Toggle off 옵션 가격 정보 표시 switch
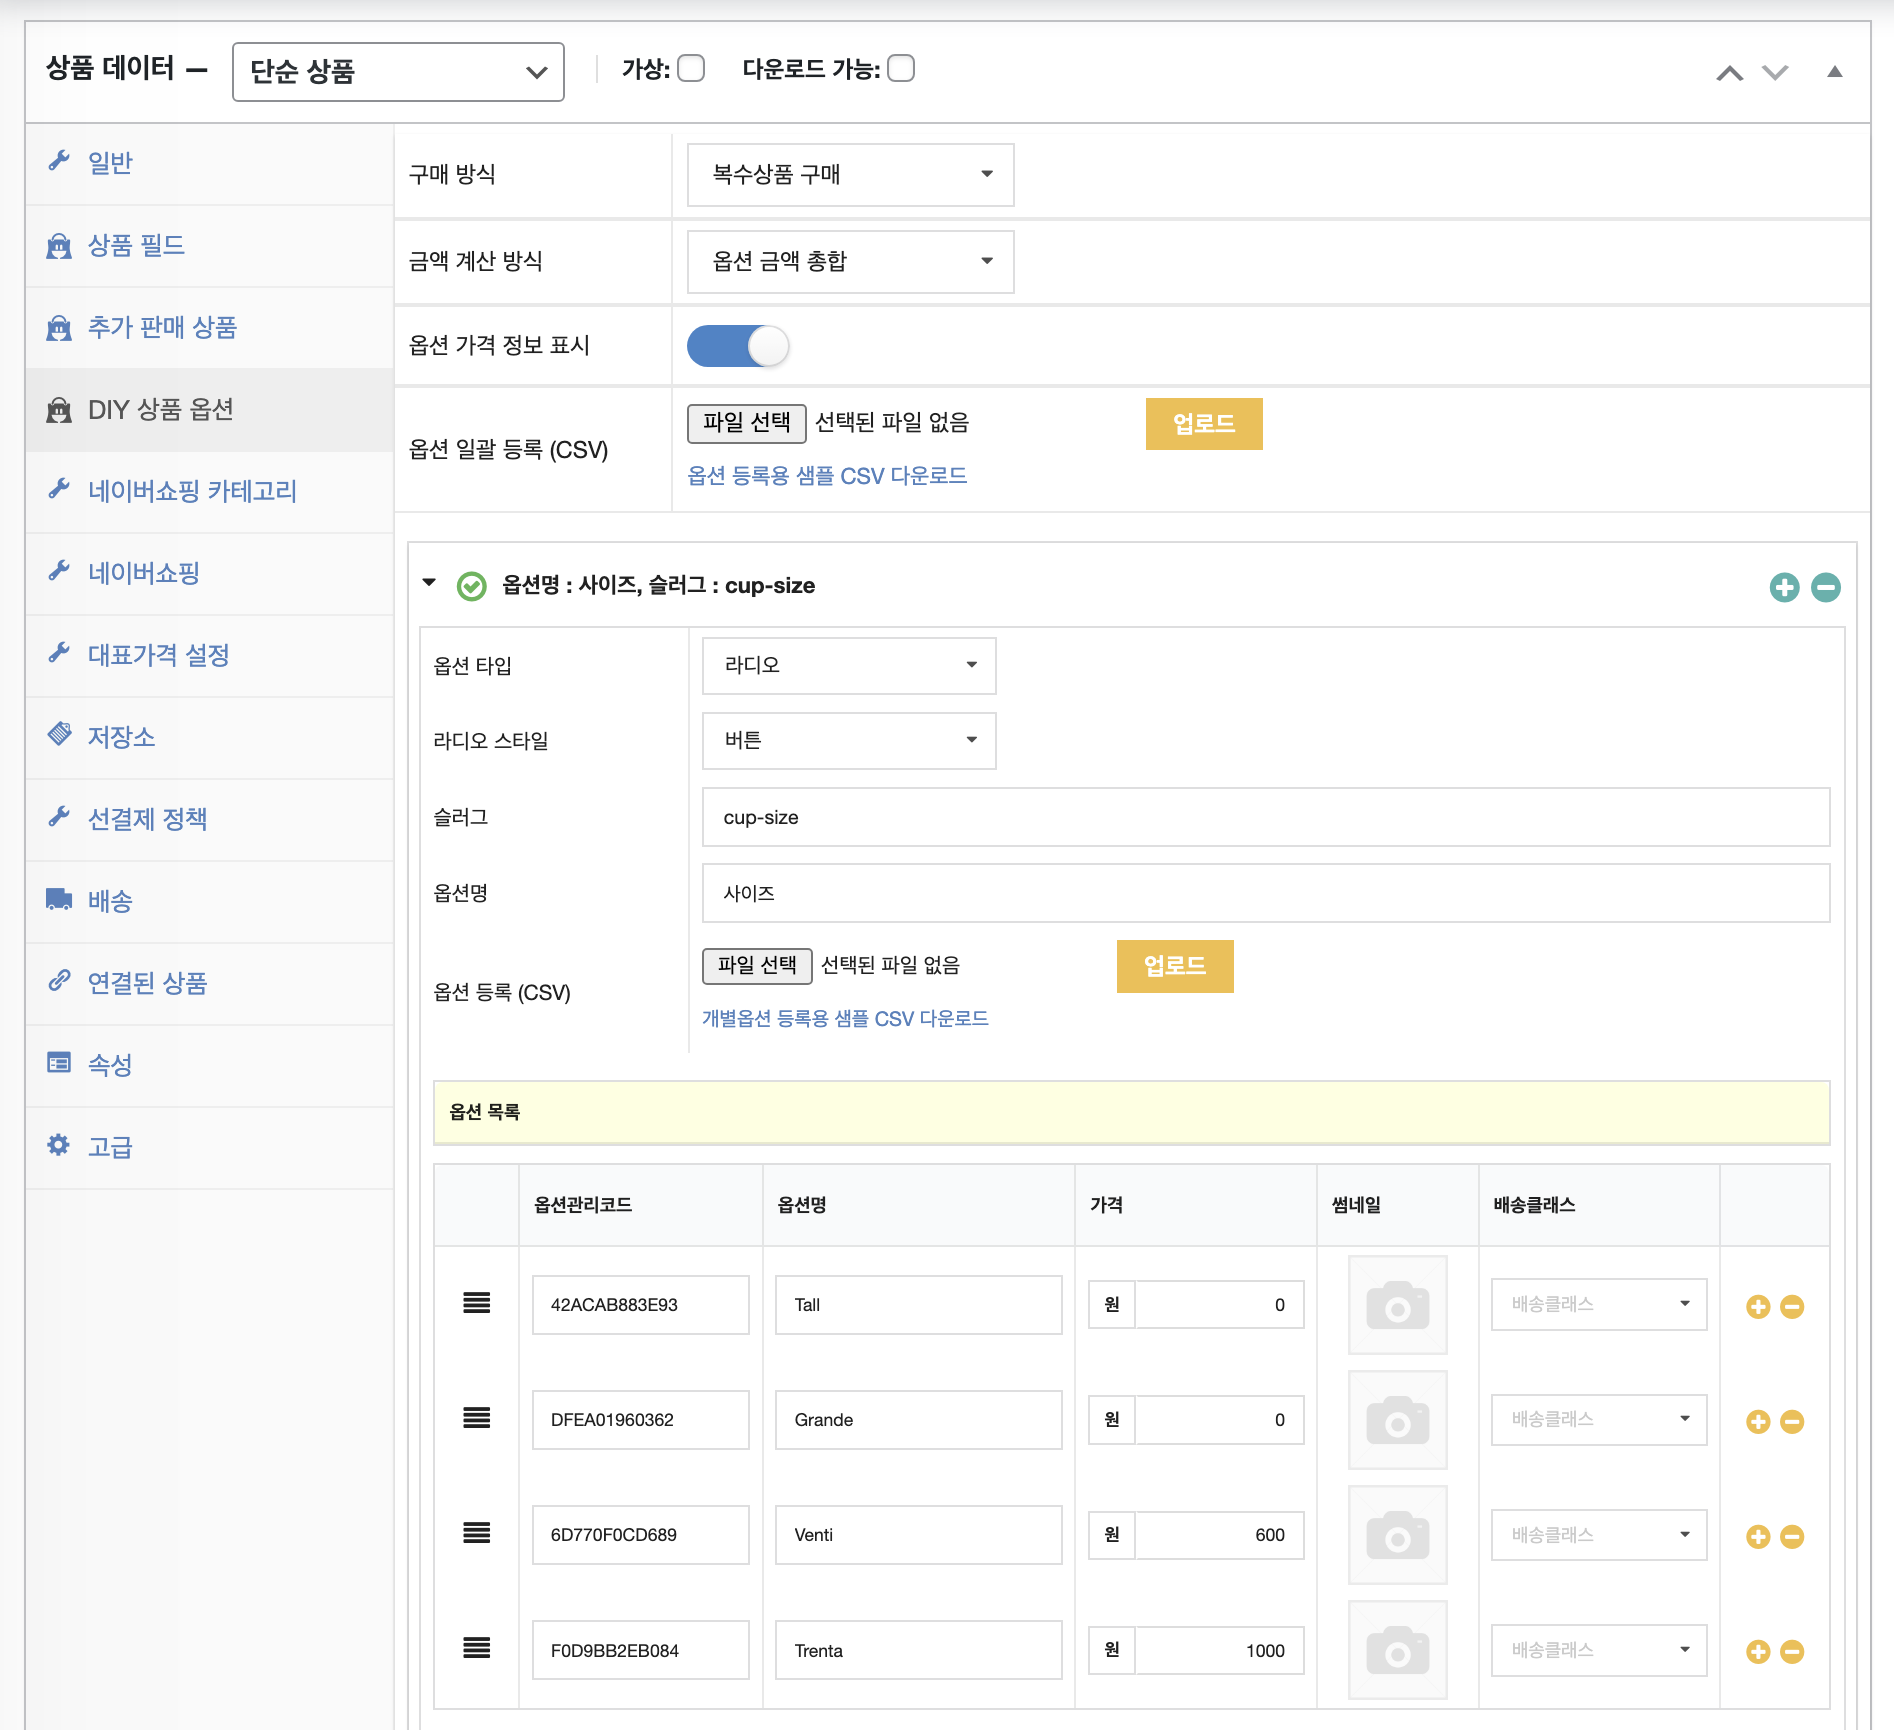Screen dimensions: 1894x1730 tap(738, 346)
